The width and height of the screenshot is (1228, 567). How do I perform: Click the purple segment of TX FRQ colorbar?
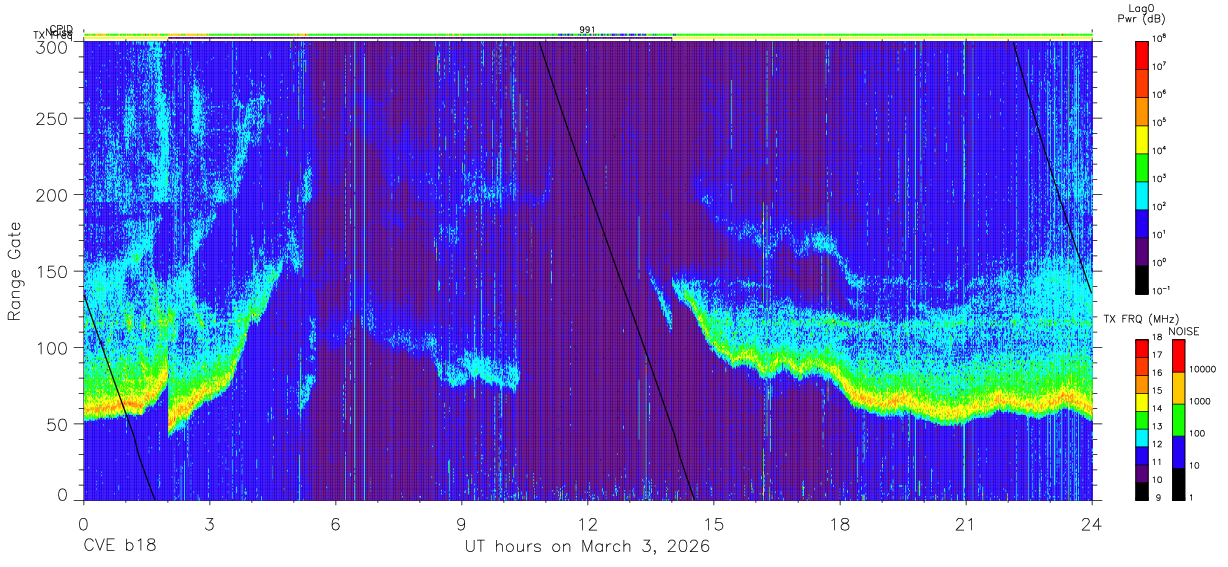(1142, 472)
